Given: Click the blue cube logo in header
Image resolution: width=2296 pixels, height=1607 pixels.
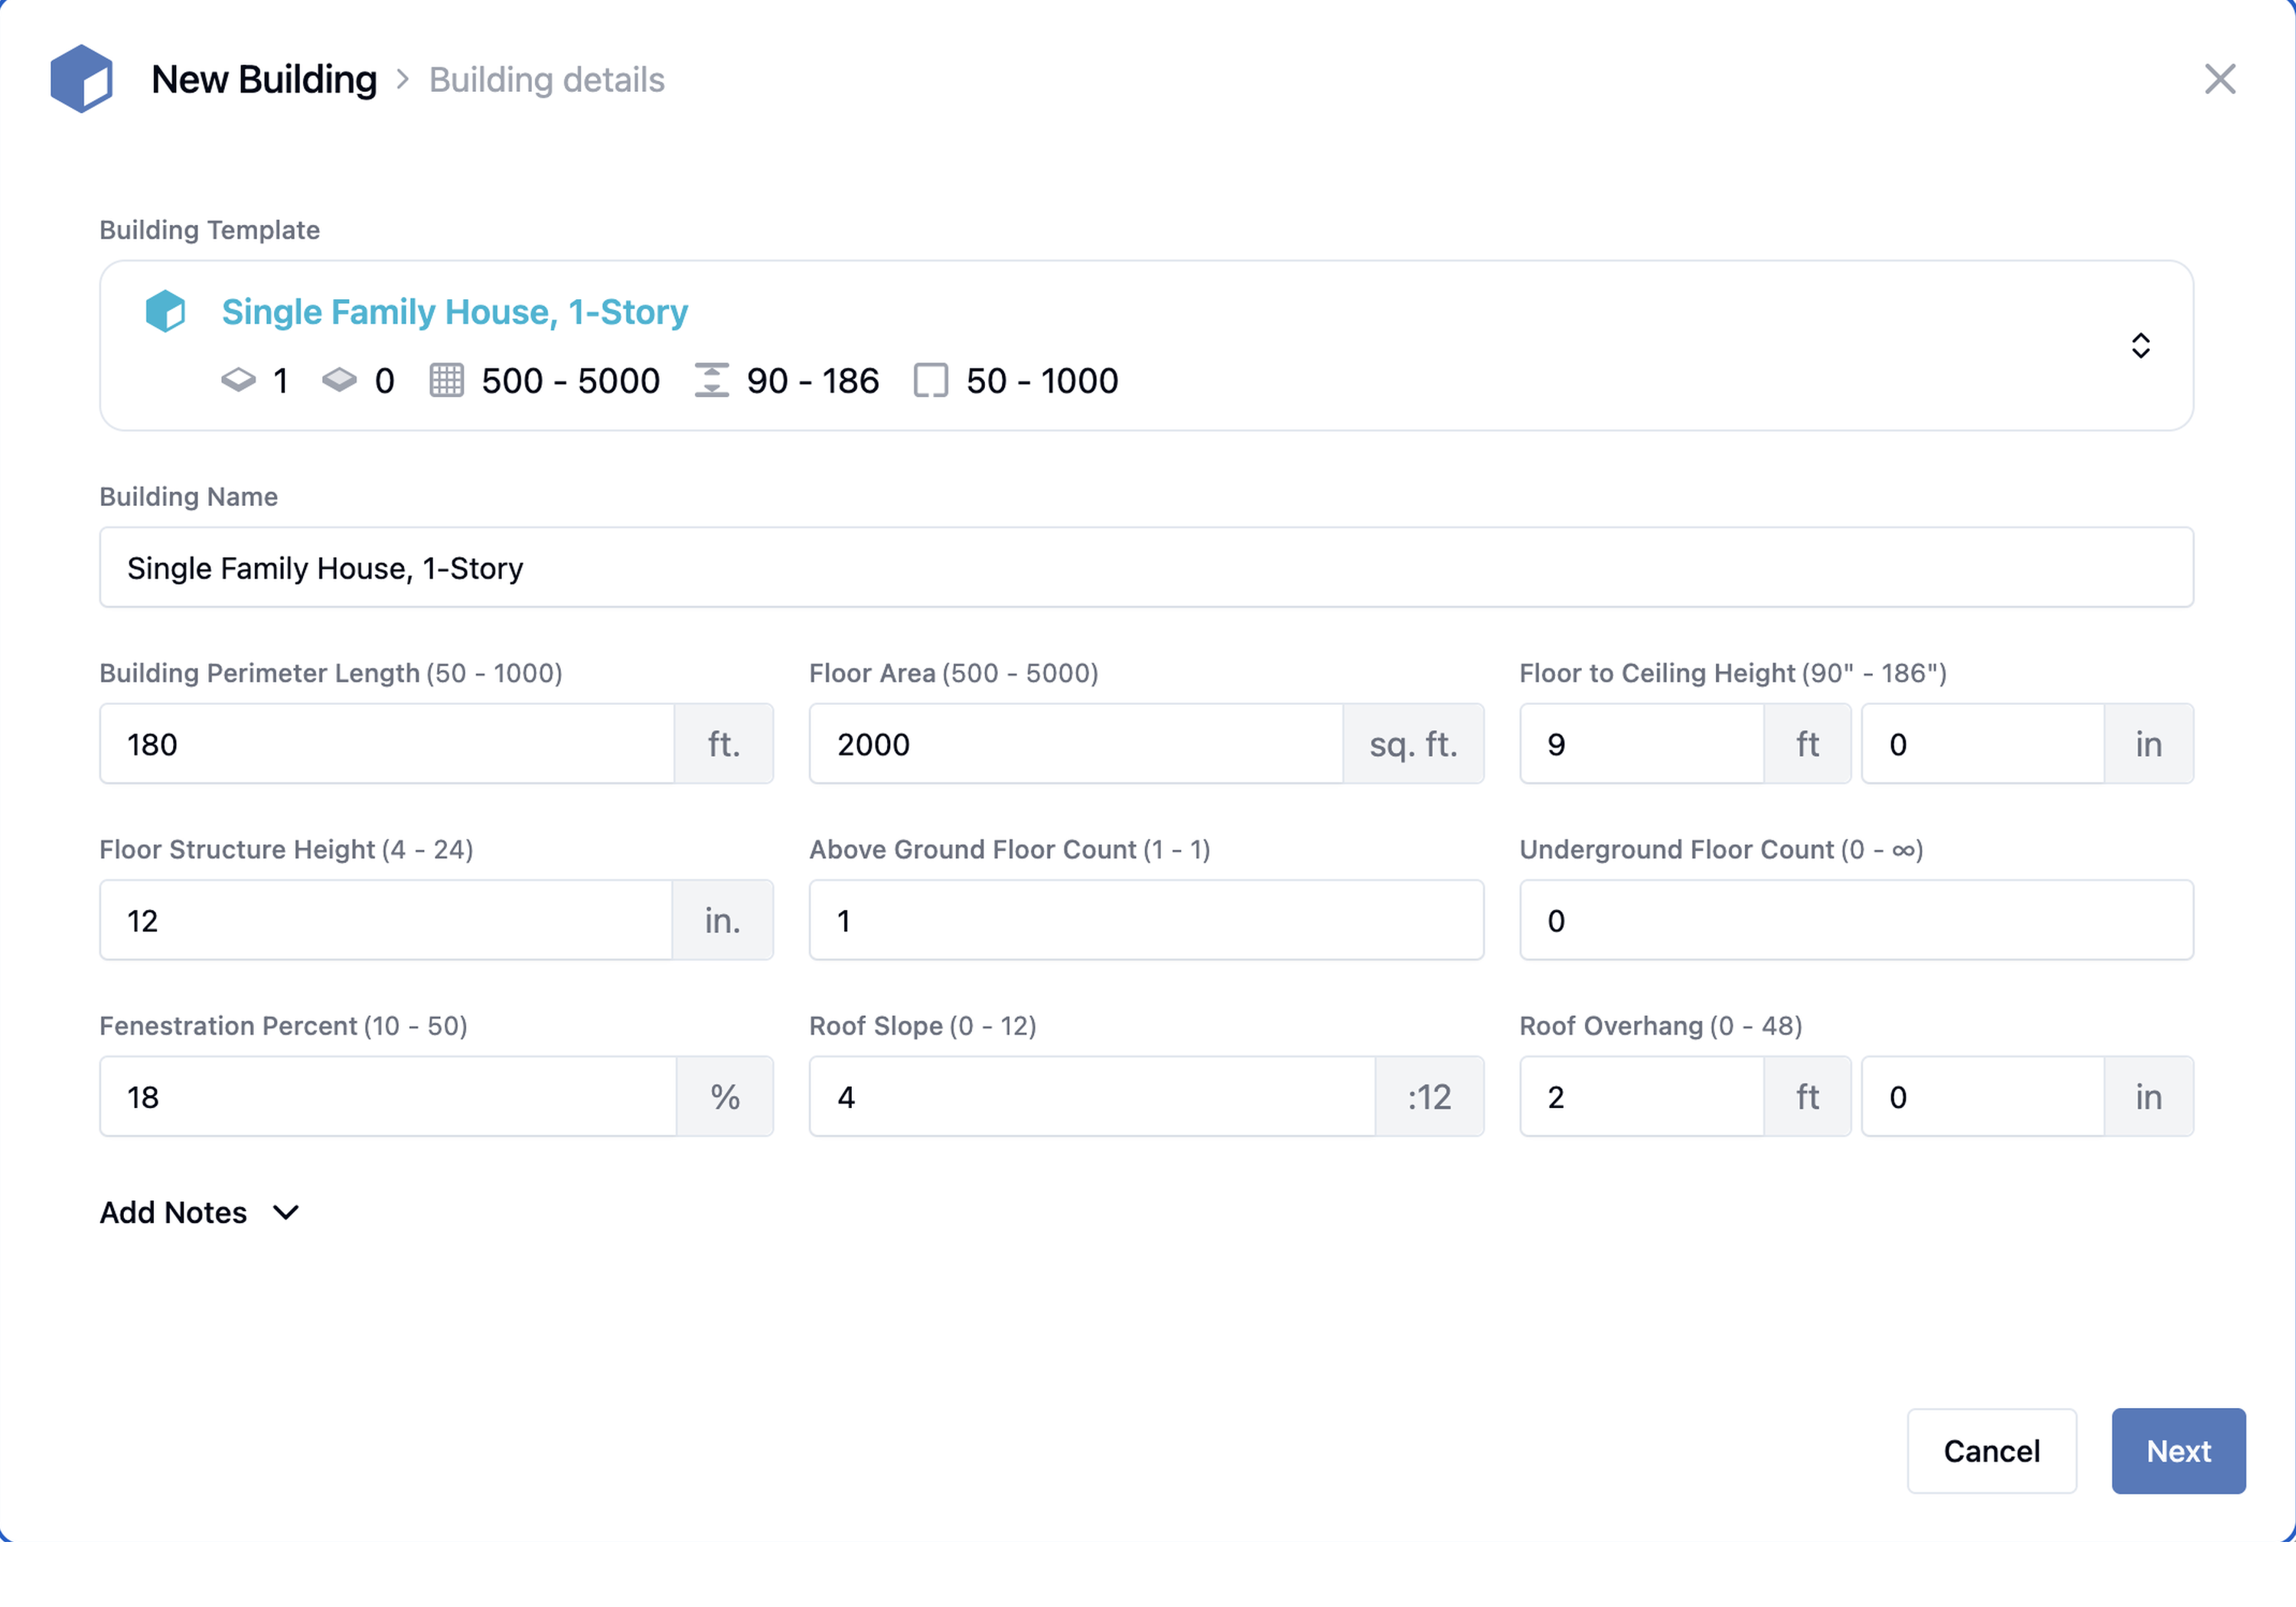Looking at the screenshot, I should [81, 79].
